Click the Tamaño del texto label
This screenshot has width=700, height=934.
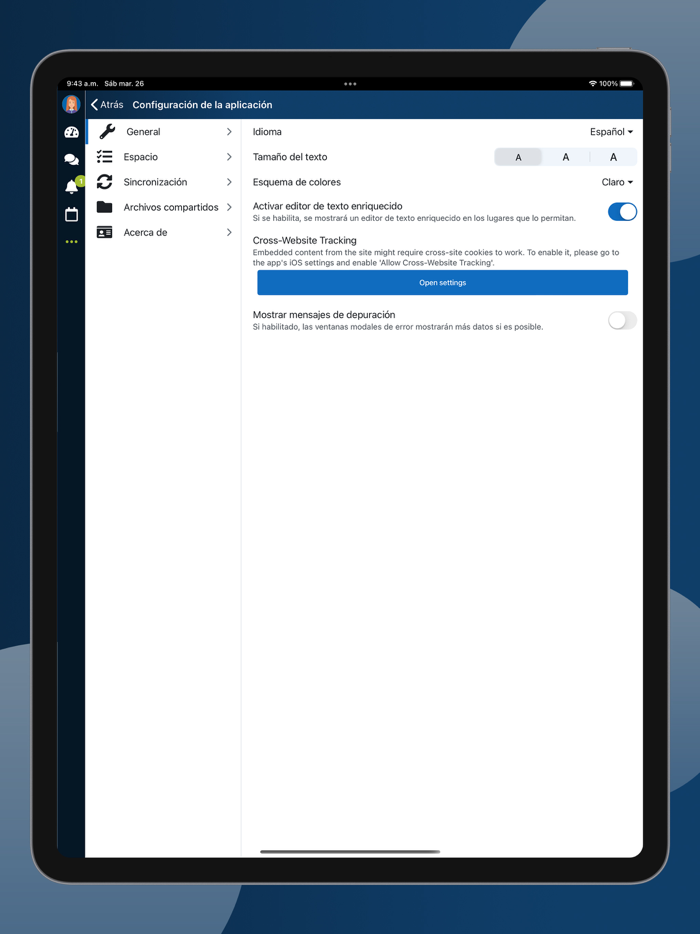click(290, 157)
